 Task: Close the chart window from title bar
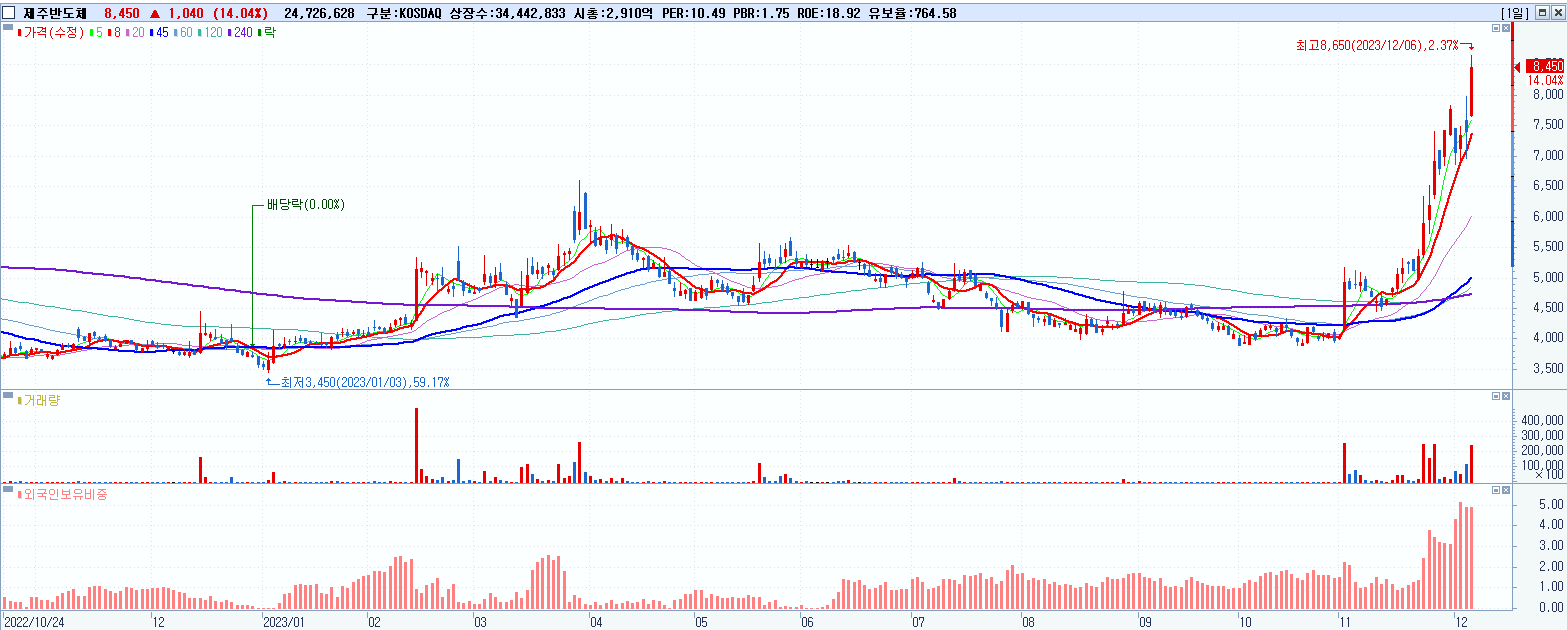pyautogui.click(x=1557, y=13)
